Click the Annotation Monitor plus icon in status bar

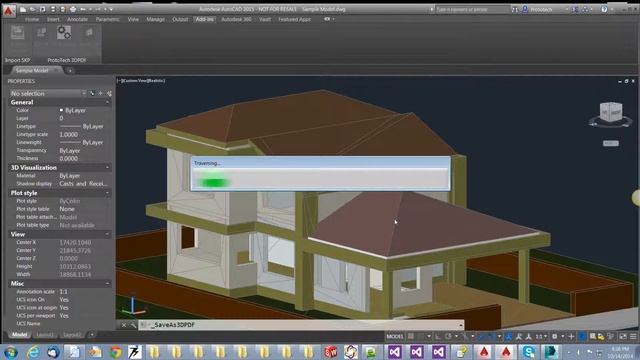tap(571, 336)
